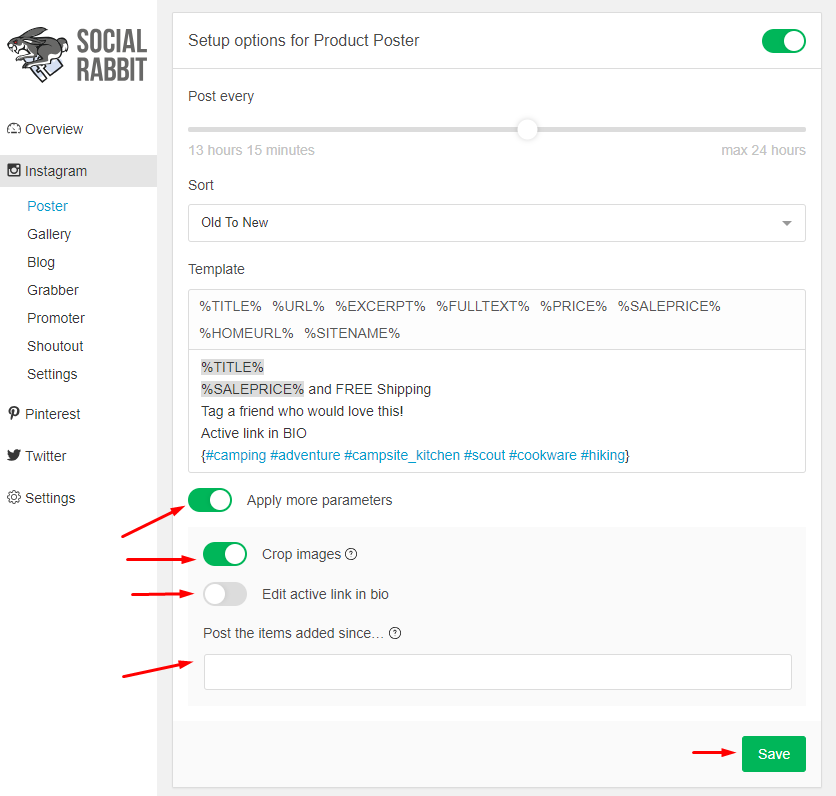Screen dimensions: 836x796
Task: Open Overview via its gauge icon
Action: [x=14, y=128]
